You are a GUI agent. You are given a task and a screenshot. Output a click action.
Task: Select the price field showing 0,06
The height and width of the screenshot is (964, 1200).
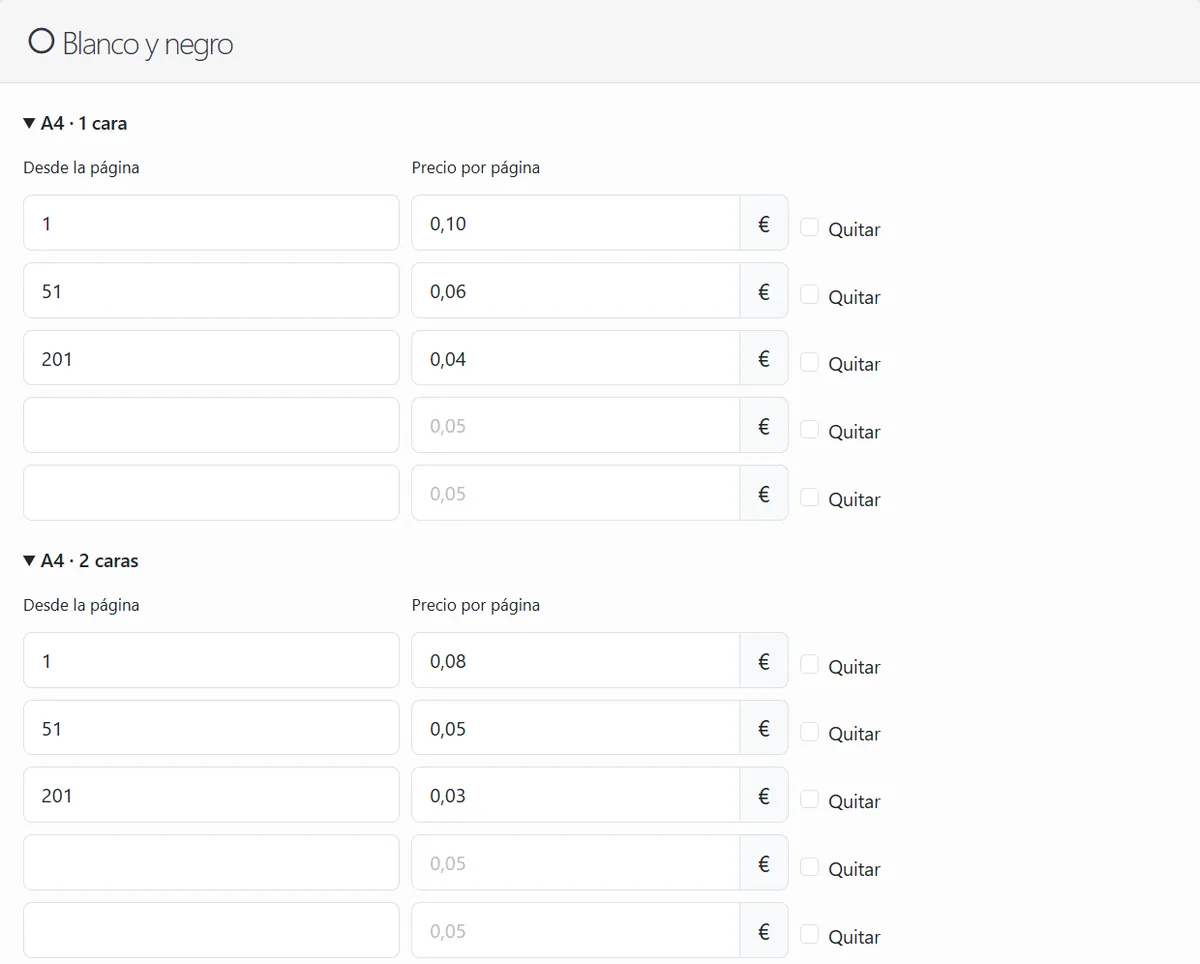[x=576, y=291]
